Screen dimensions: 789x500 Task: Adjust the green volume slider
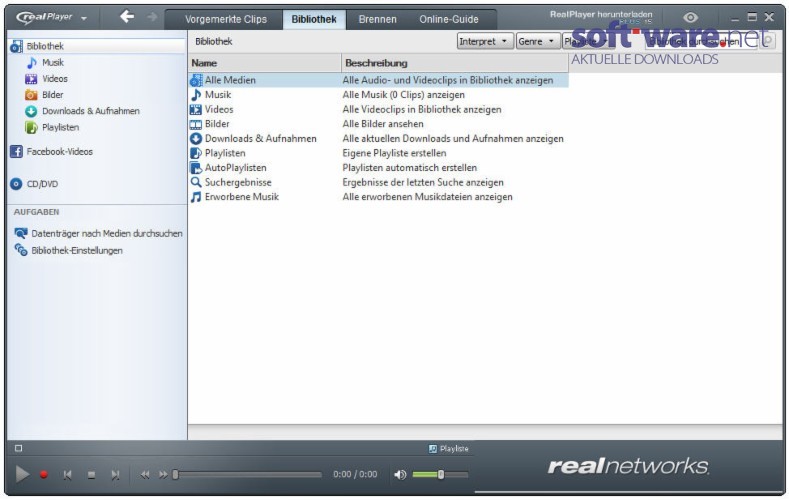click(x=440, y=474)
